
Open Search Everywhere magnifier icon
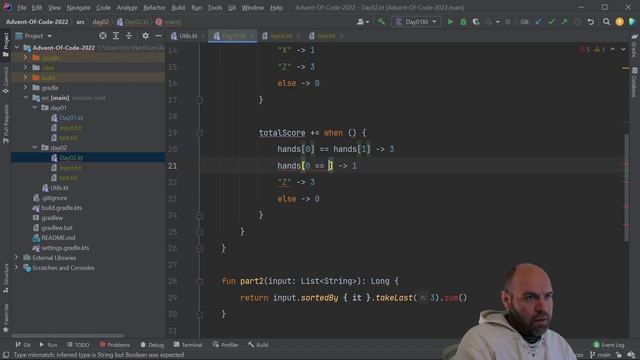tap(606, 22)
